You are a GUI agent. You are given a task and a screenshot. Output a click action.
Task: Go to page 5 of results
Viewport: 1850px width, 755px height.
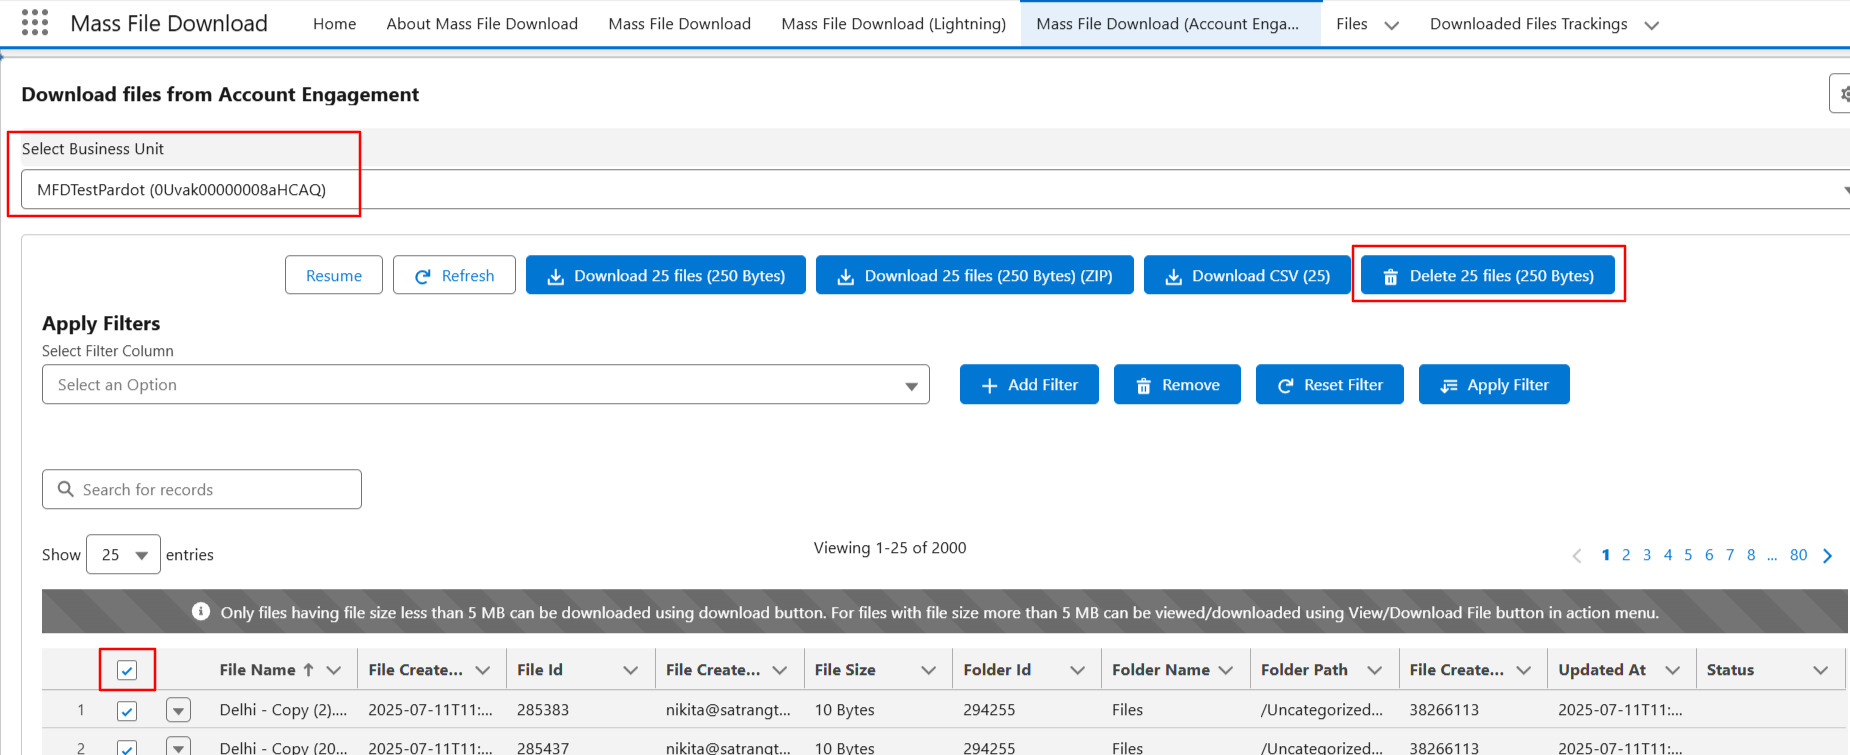pos(1688,555)
